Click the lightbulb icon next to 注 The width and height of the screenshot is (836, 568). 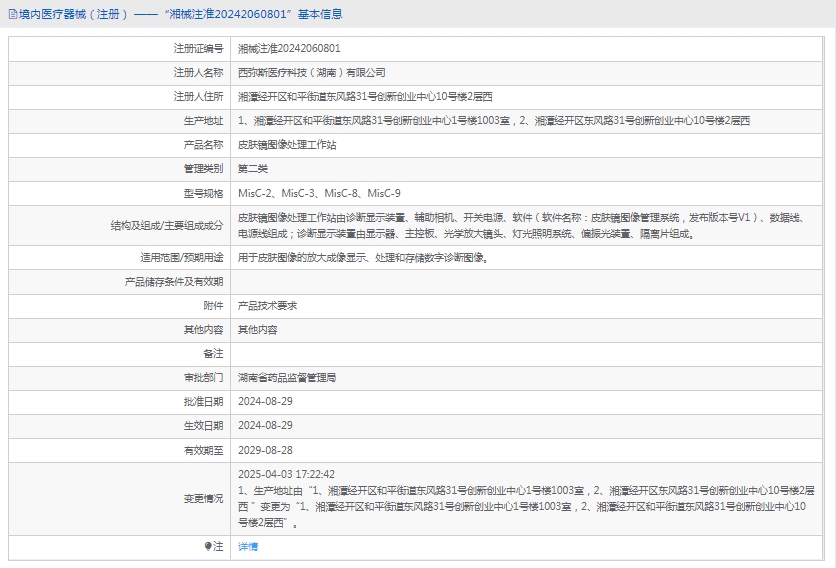(x=208, y=547)
